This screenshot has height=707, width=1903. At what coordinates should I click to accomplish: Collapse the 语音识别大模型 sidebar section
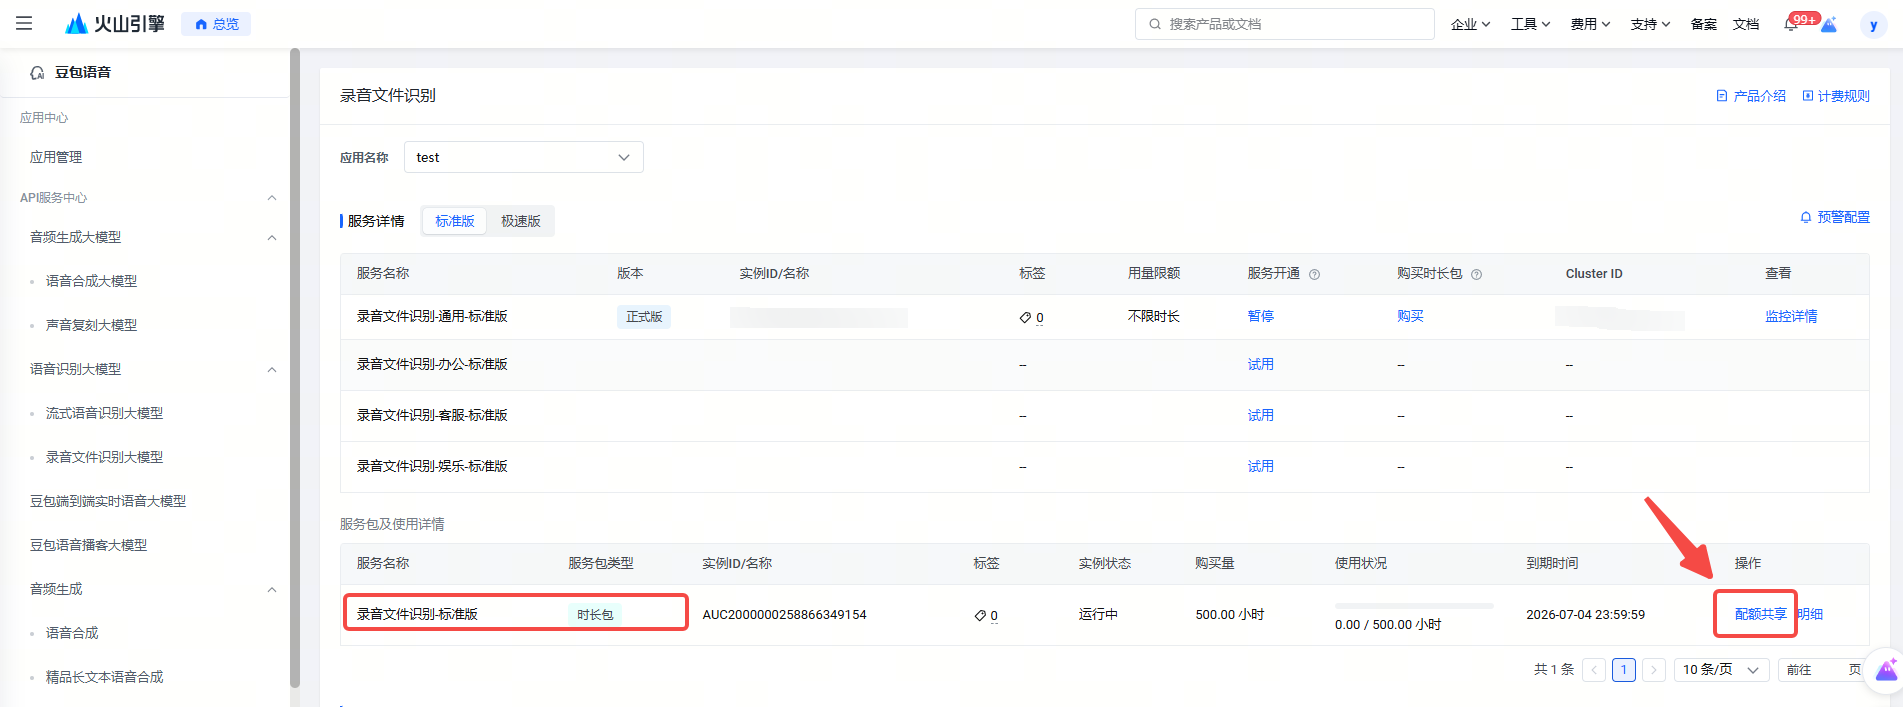pos(272,370)
